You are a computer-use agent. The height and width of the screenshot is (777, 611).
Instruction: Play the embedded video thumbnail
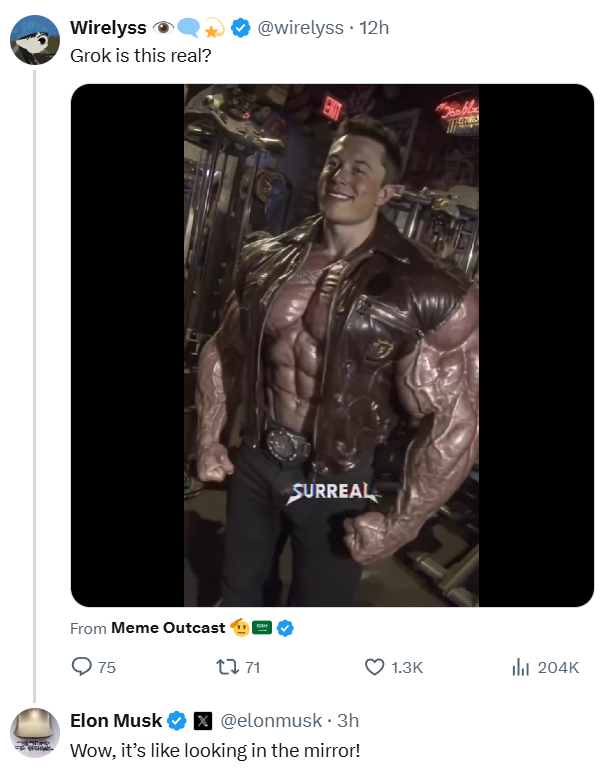point(331,345)
